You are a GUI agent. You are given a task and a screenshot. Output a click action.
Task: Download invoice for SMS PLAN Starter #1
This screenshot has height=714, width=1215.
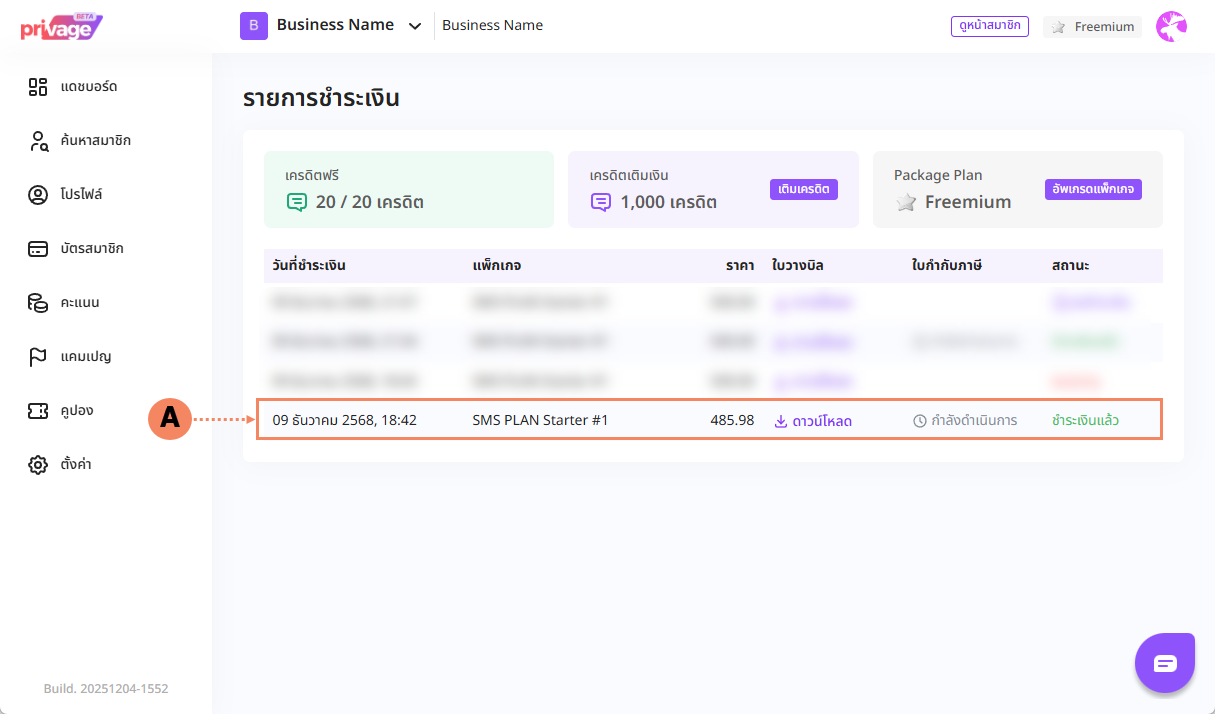point(813,421)
